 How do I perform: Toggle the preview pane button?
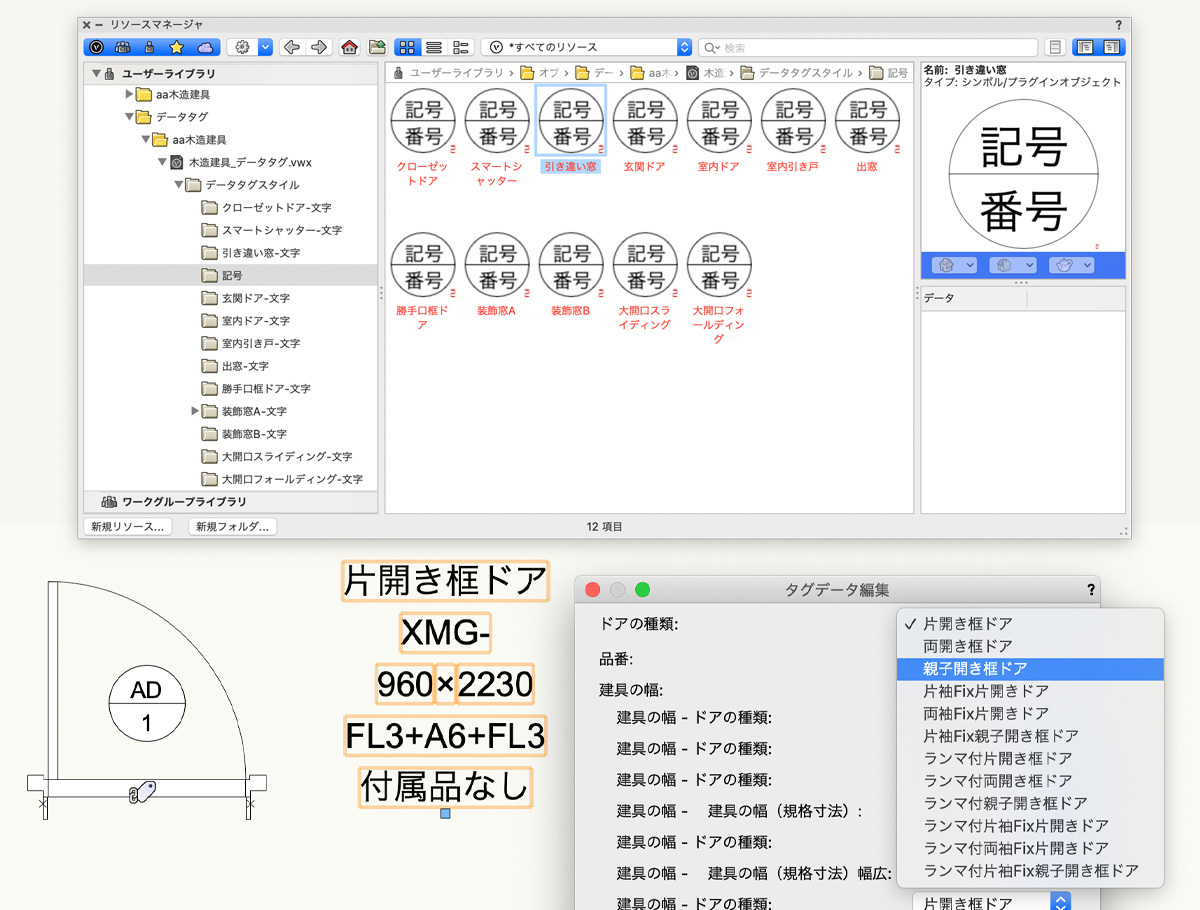click(1112, 47)
